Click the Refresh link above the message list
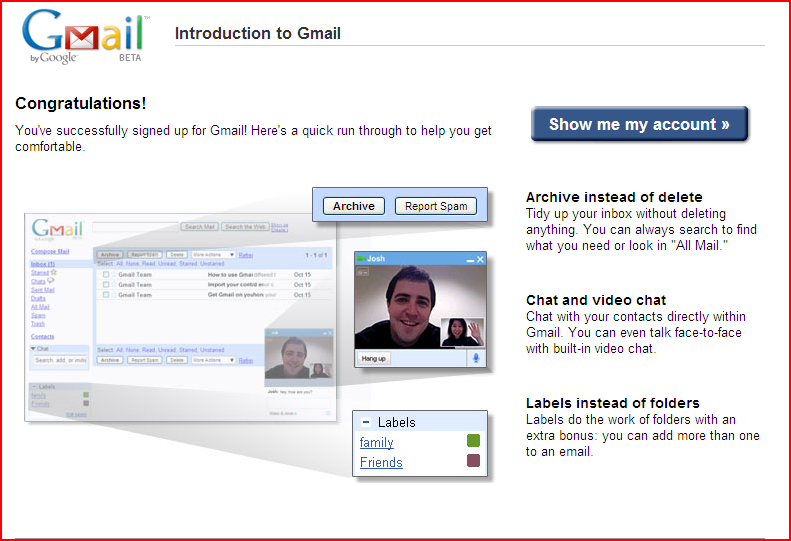Screen dimensions: 791x541 246,255
